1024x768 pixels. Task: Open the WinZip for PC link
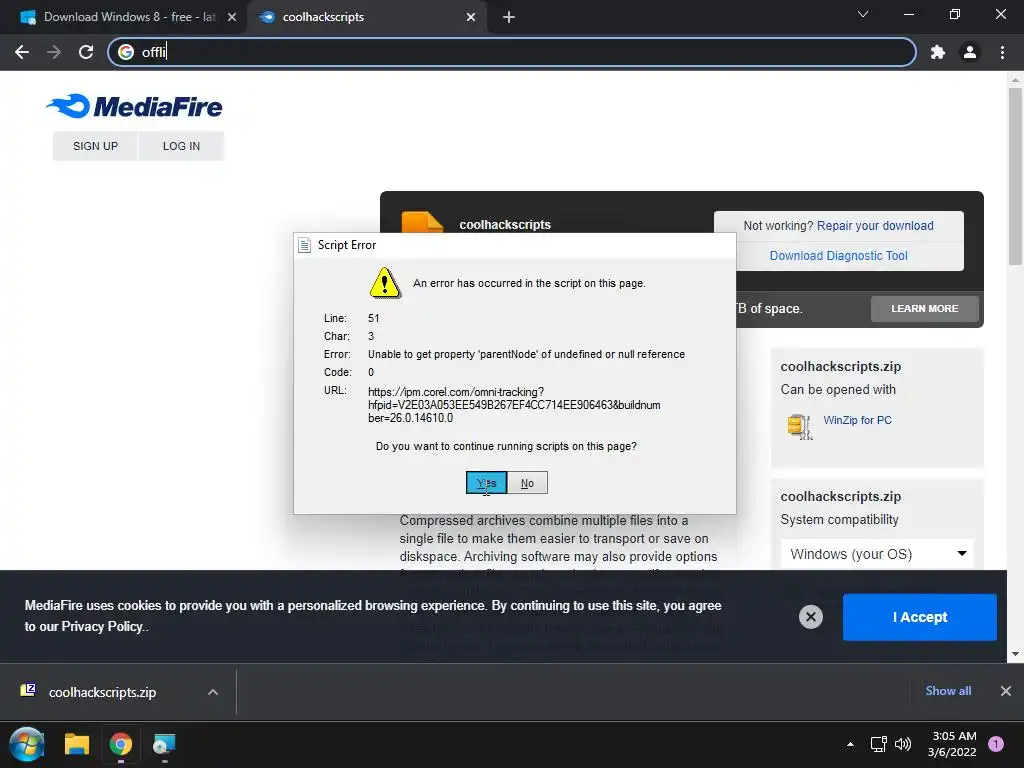(x=857, y=421)
